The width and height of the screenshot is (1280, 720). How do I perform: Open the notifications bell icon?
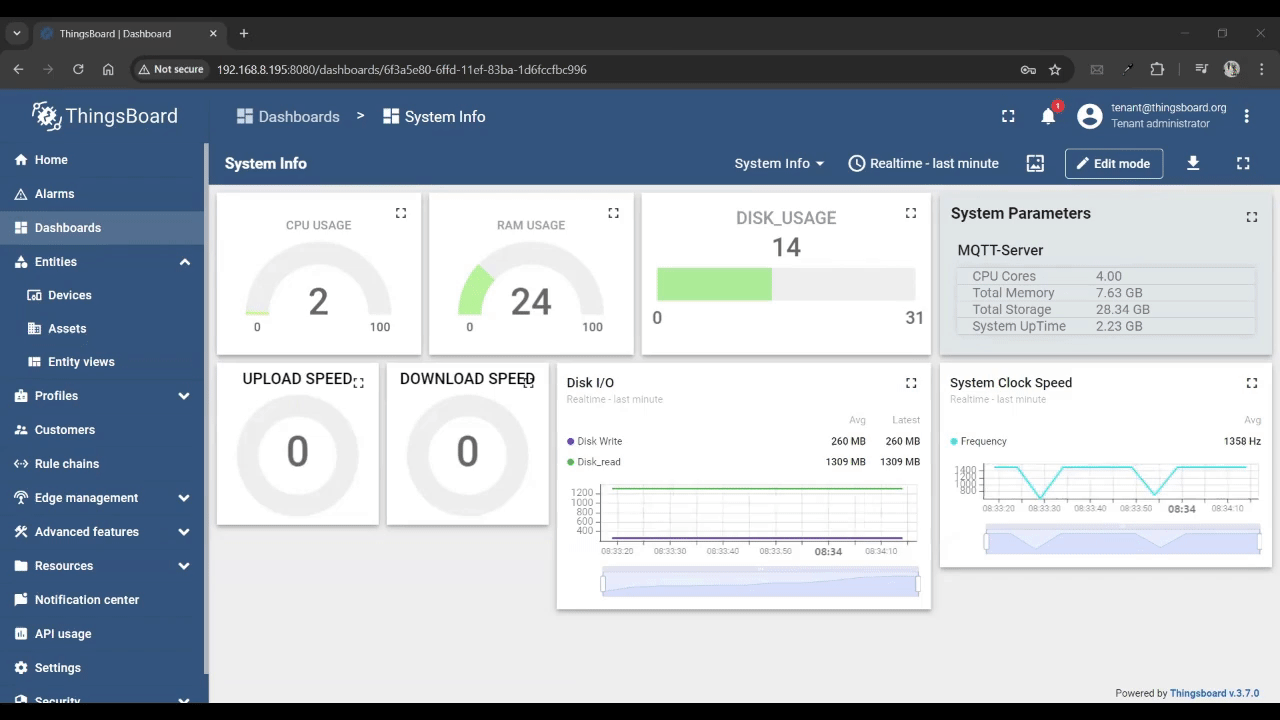[1048, 117]
